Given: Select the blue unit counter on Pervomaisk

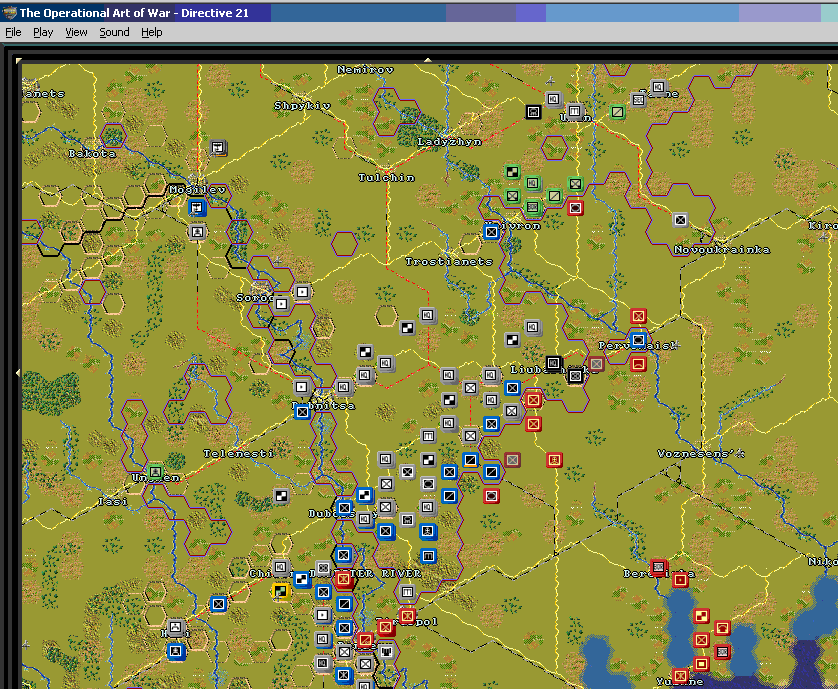Looking at the screenshot, I should pos(638,340).
